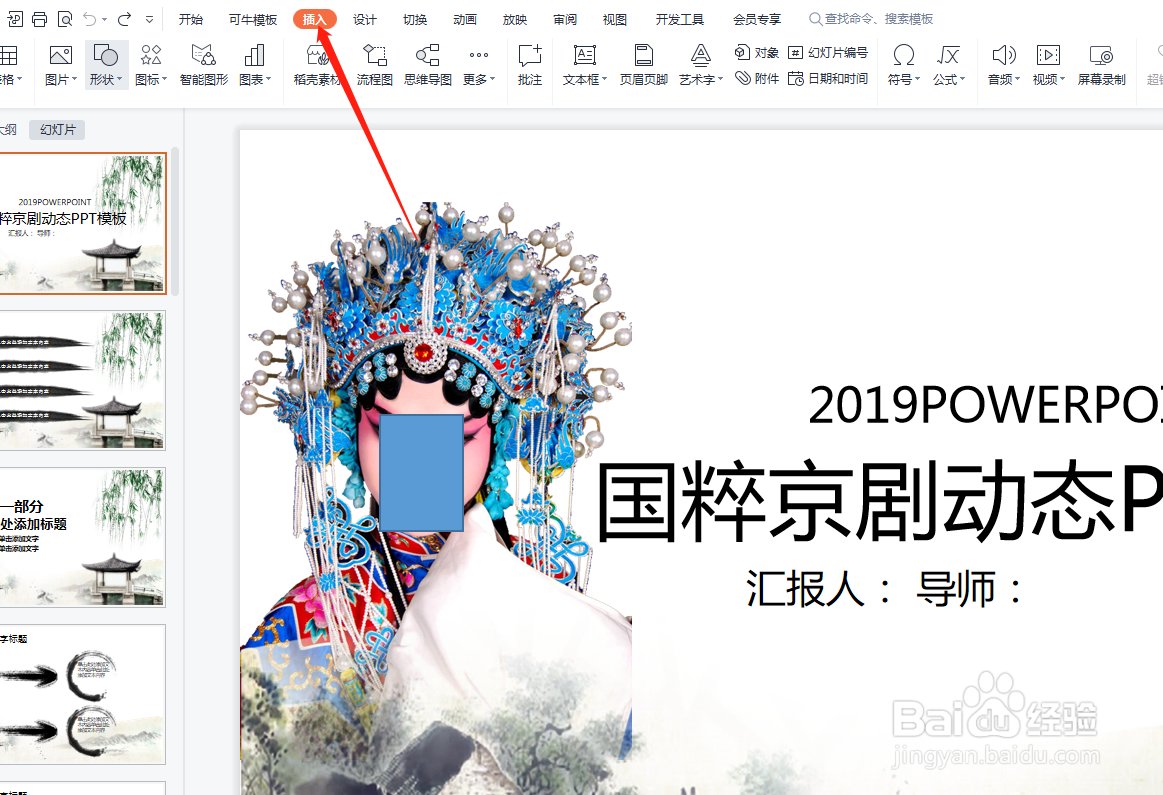Click the Picture (图片) insert icon

point(60,55)
